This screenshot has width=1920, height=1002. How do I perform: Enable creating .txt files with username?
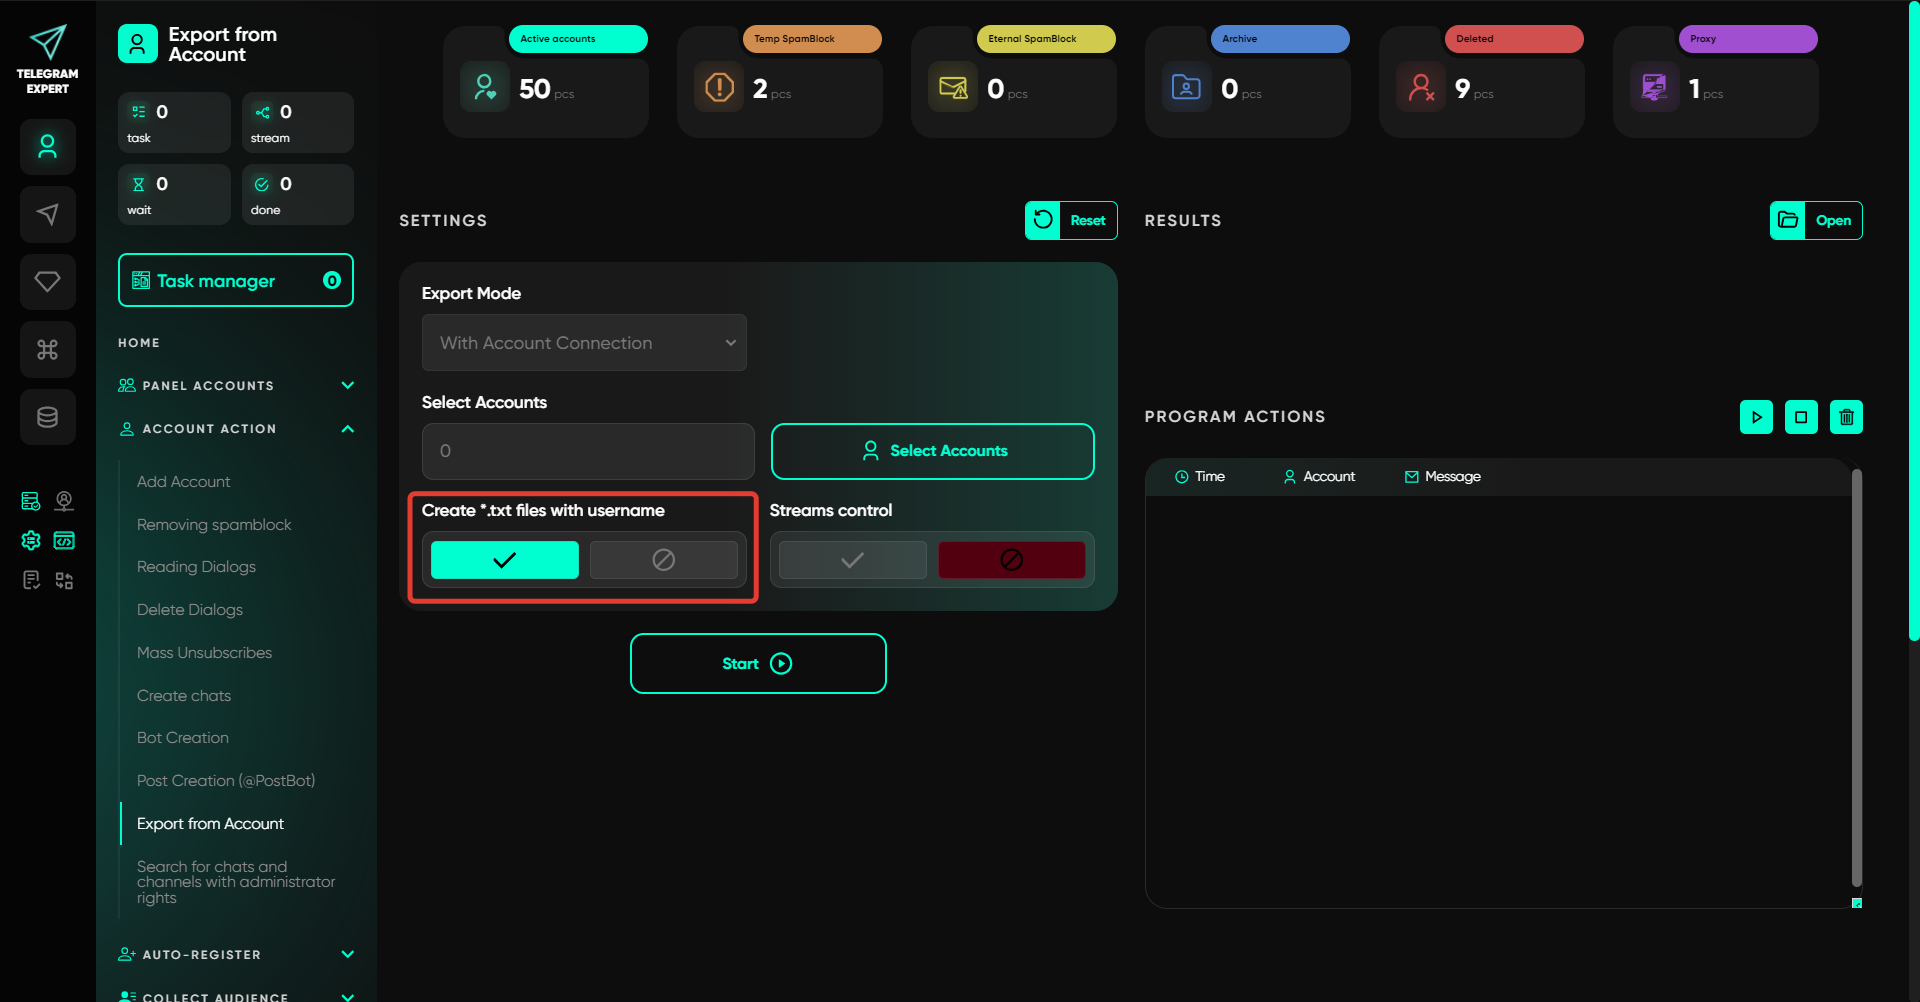pos(504,560)
